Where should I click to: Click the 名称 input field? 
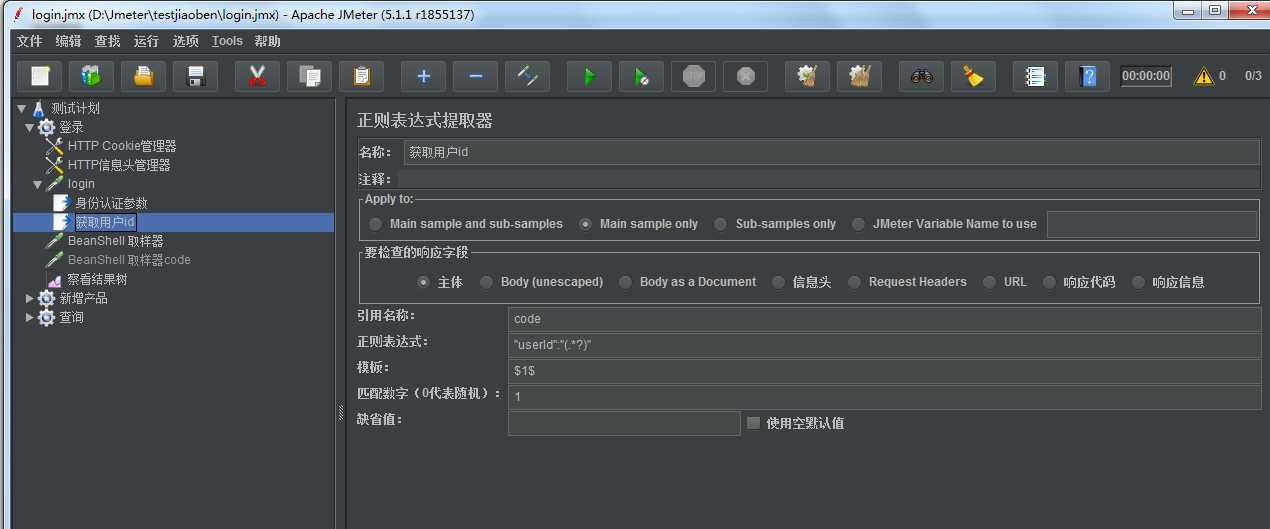coord(831,152)
